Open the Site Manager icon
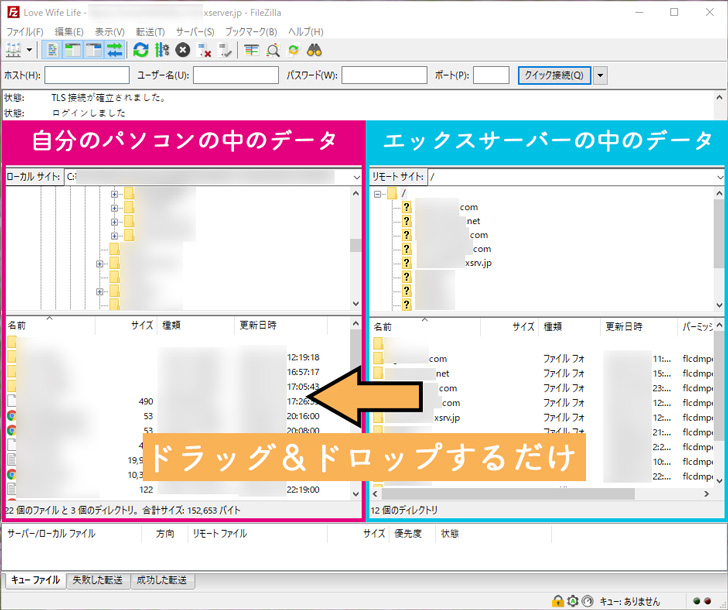This screenshot has width=728, height=610. [14, 49]
